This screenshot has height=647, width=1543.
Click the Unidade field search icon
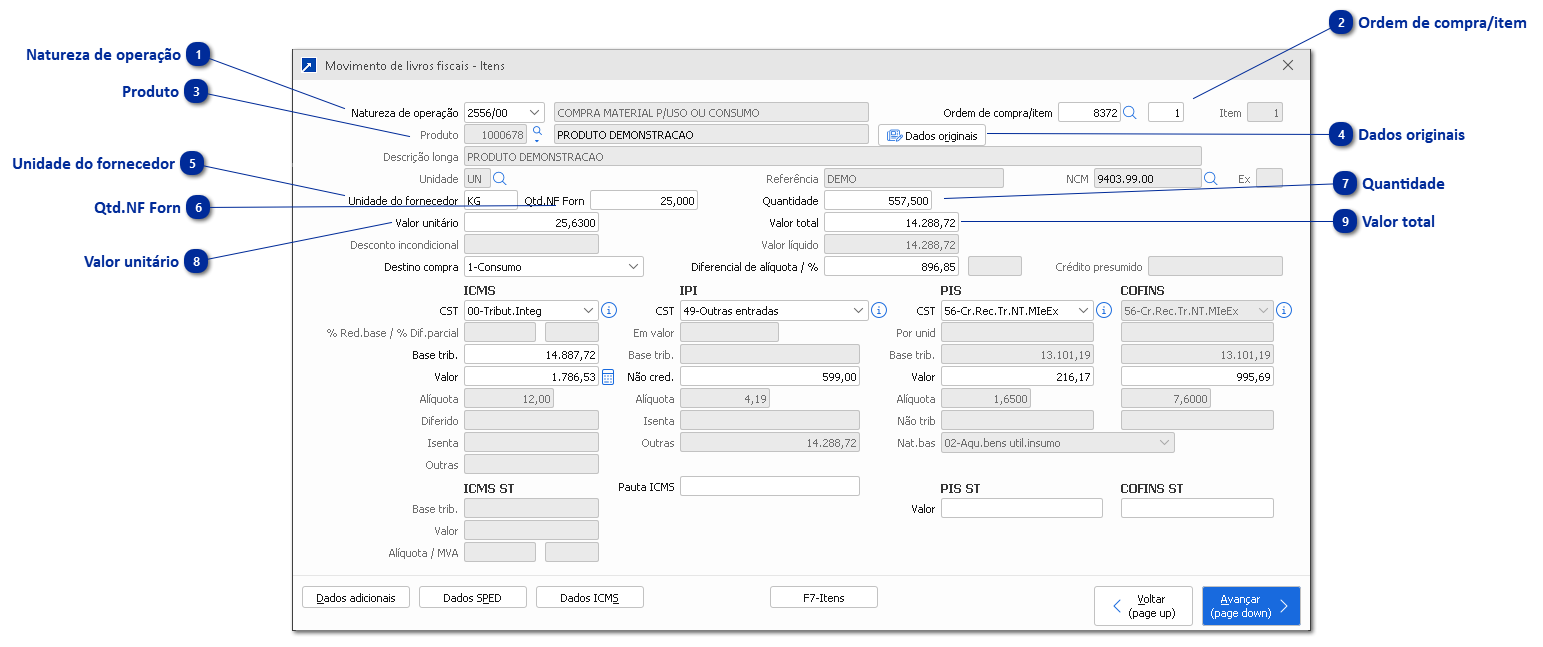coord(500,178)
